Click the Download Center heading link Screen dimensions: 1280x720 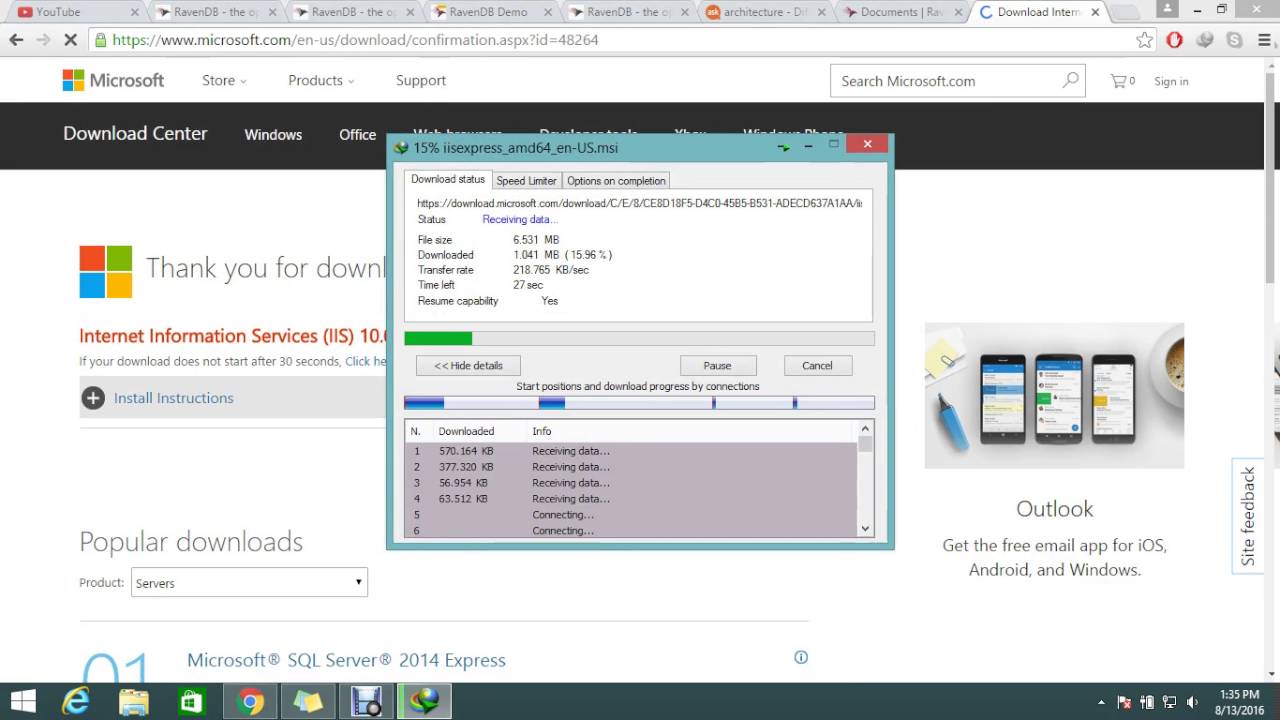point(135,133)
